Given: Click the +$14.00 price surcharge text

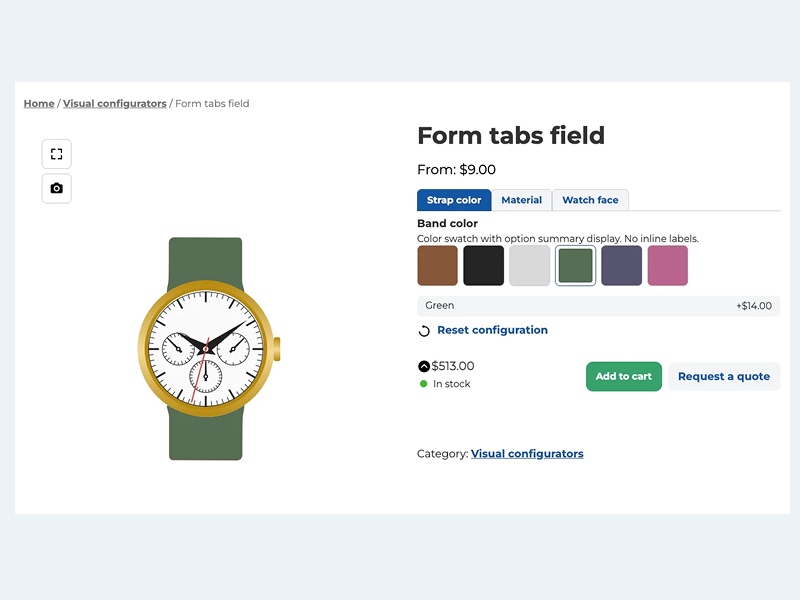Looking at the screenshot, I should (754, 306).
